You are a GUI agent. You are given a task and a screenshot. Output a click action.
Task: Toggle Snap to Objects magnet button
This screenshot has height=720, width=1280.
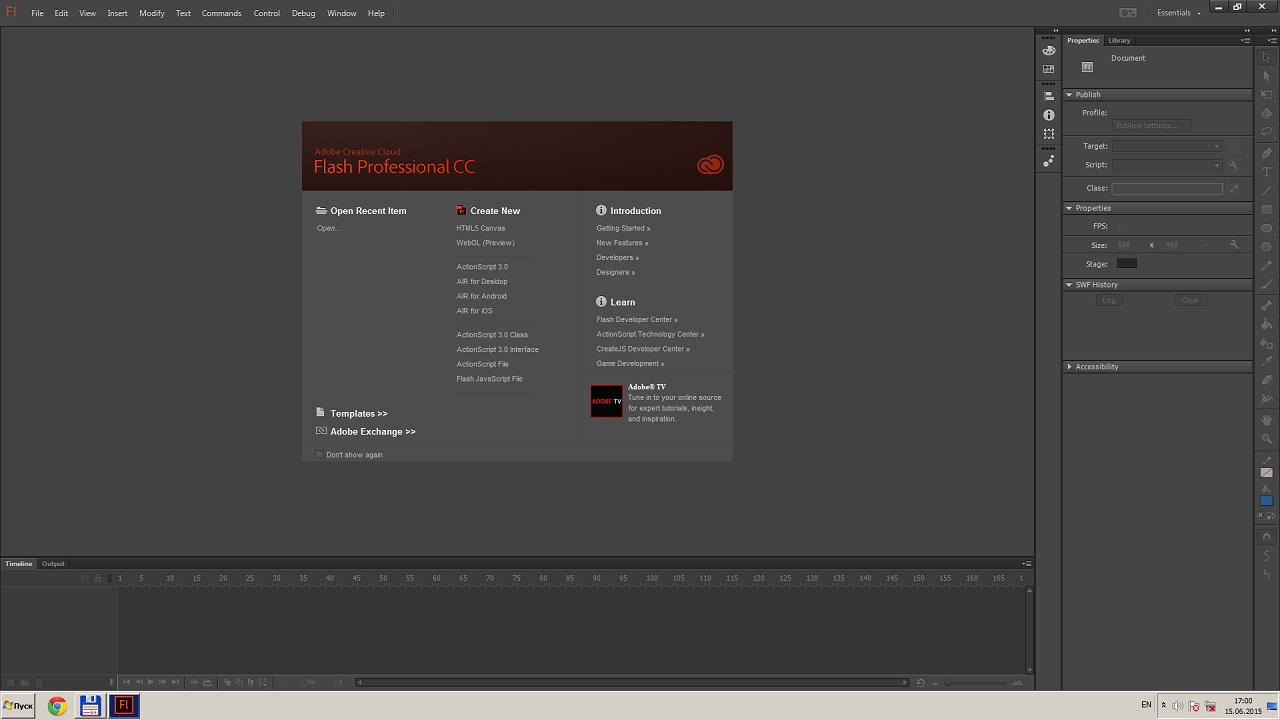point(1266,537)
